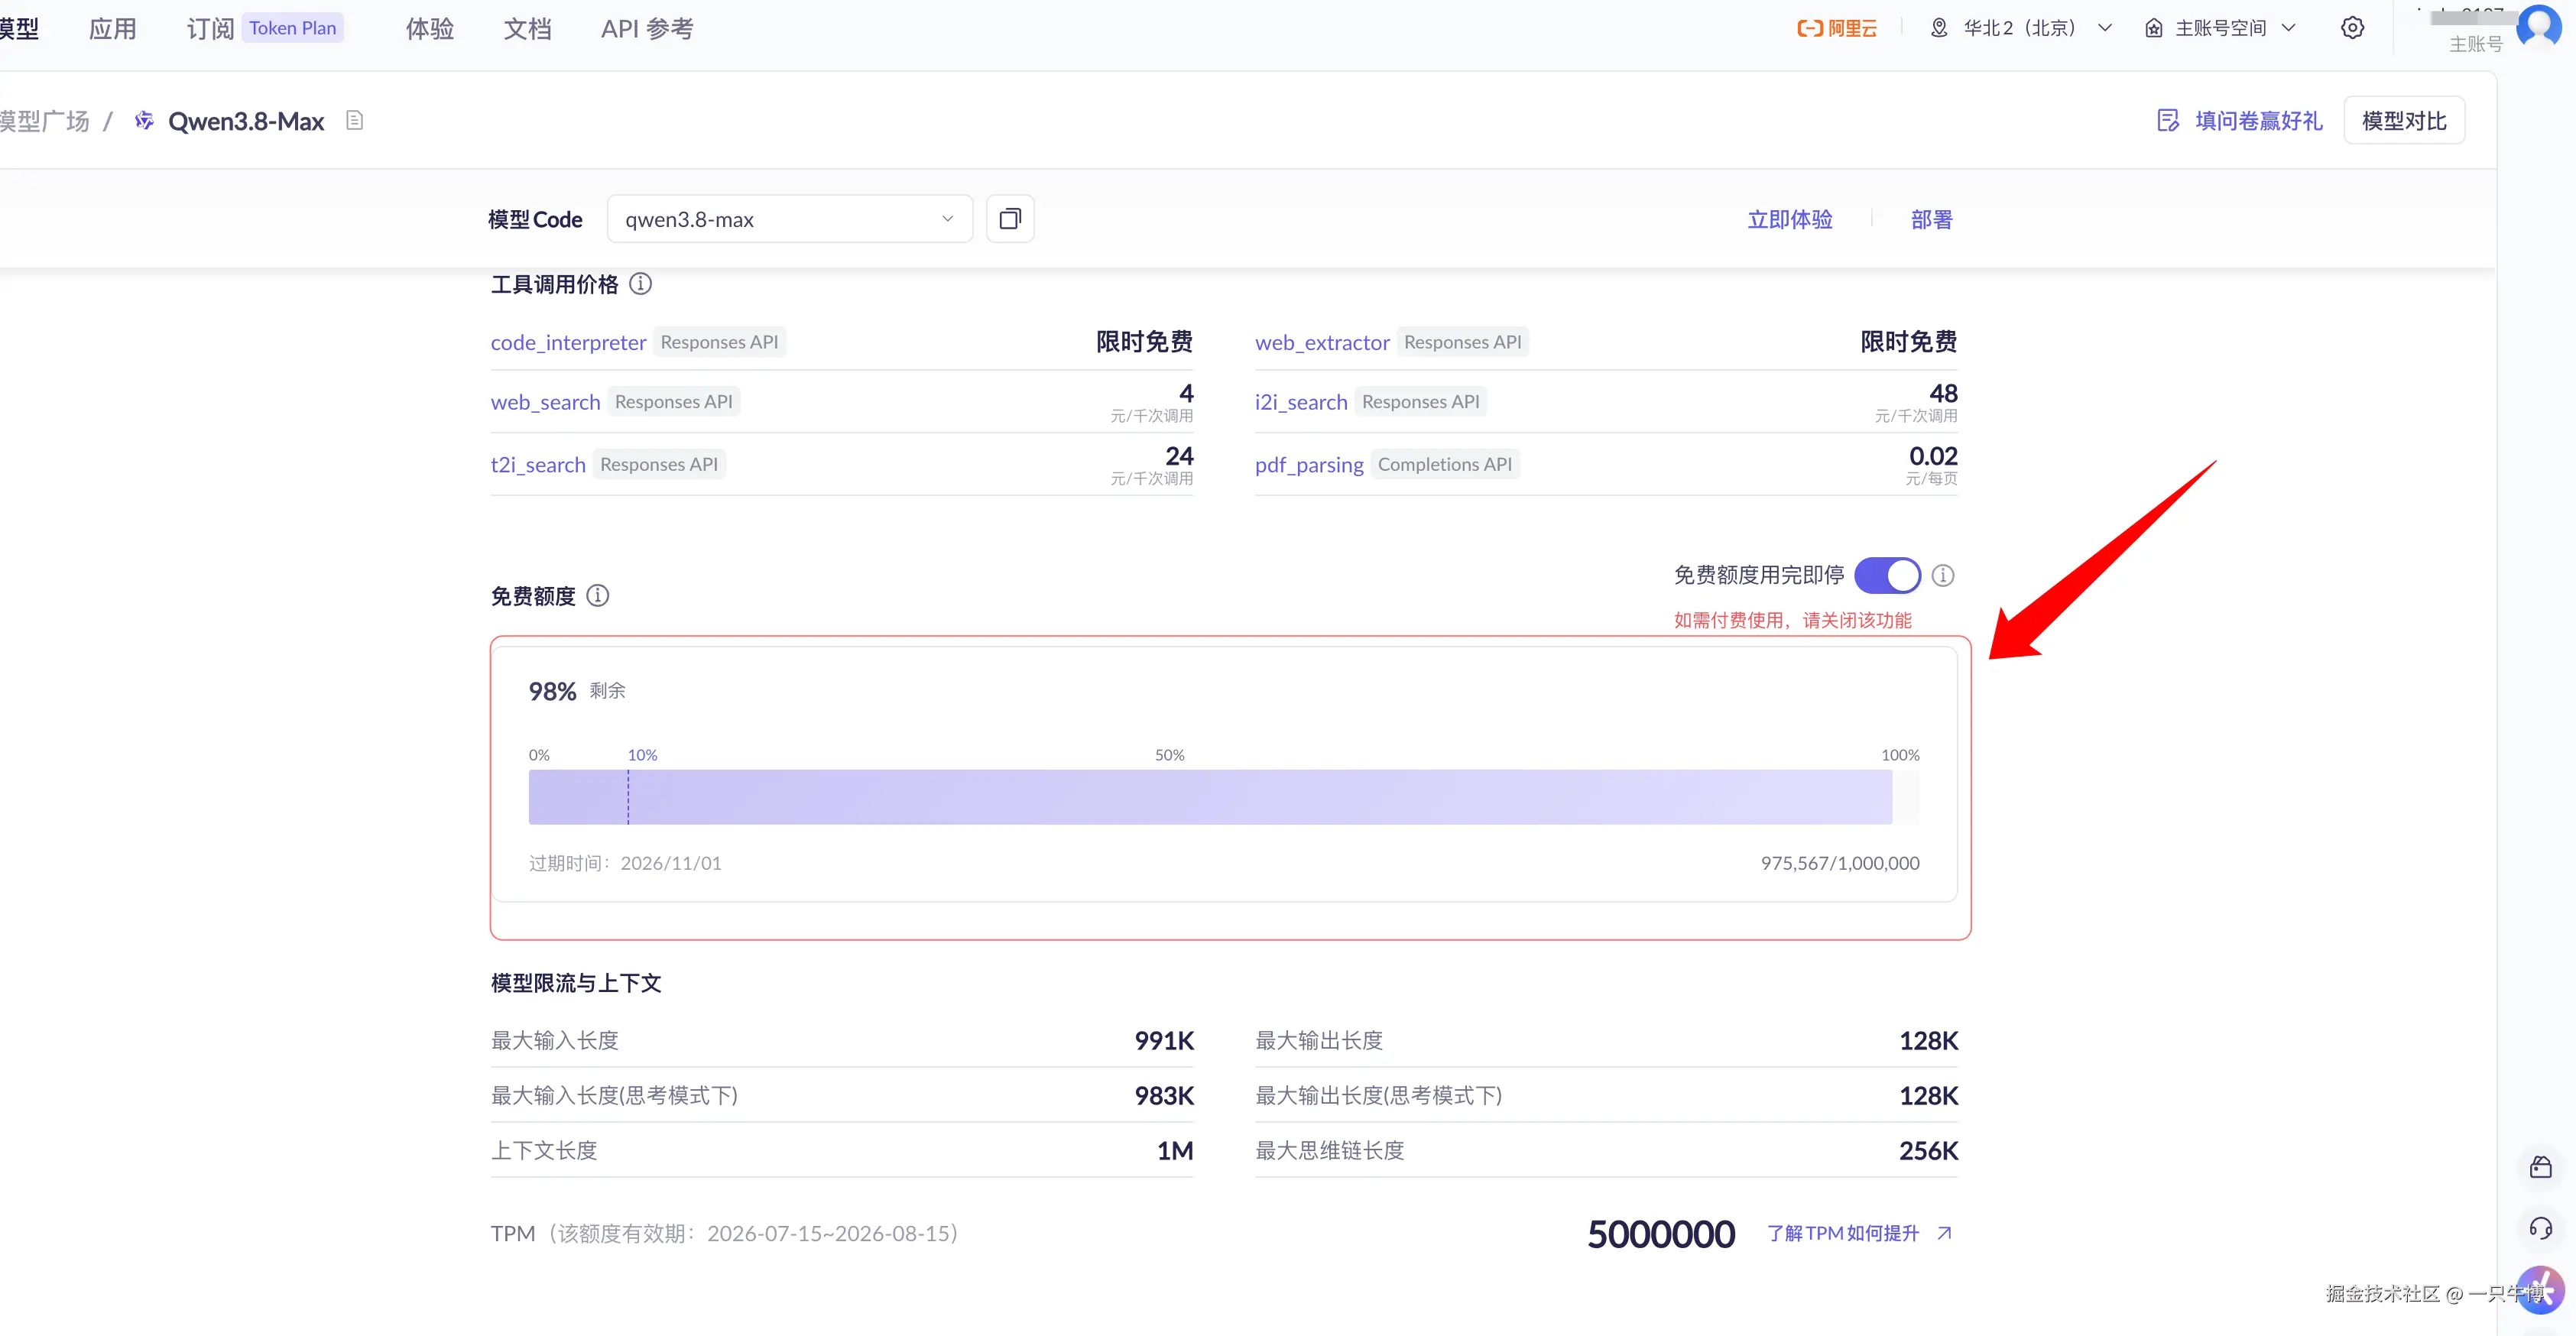Open the web_search tool link
This screenshot has width=2576, height=1336.
[545, 402]
